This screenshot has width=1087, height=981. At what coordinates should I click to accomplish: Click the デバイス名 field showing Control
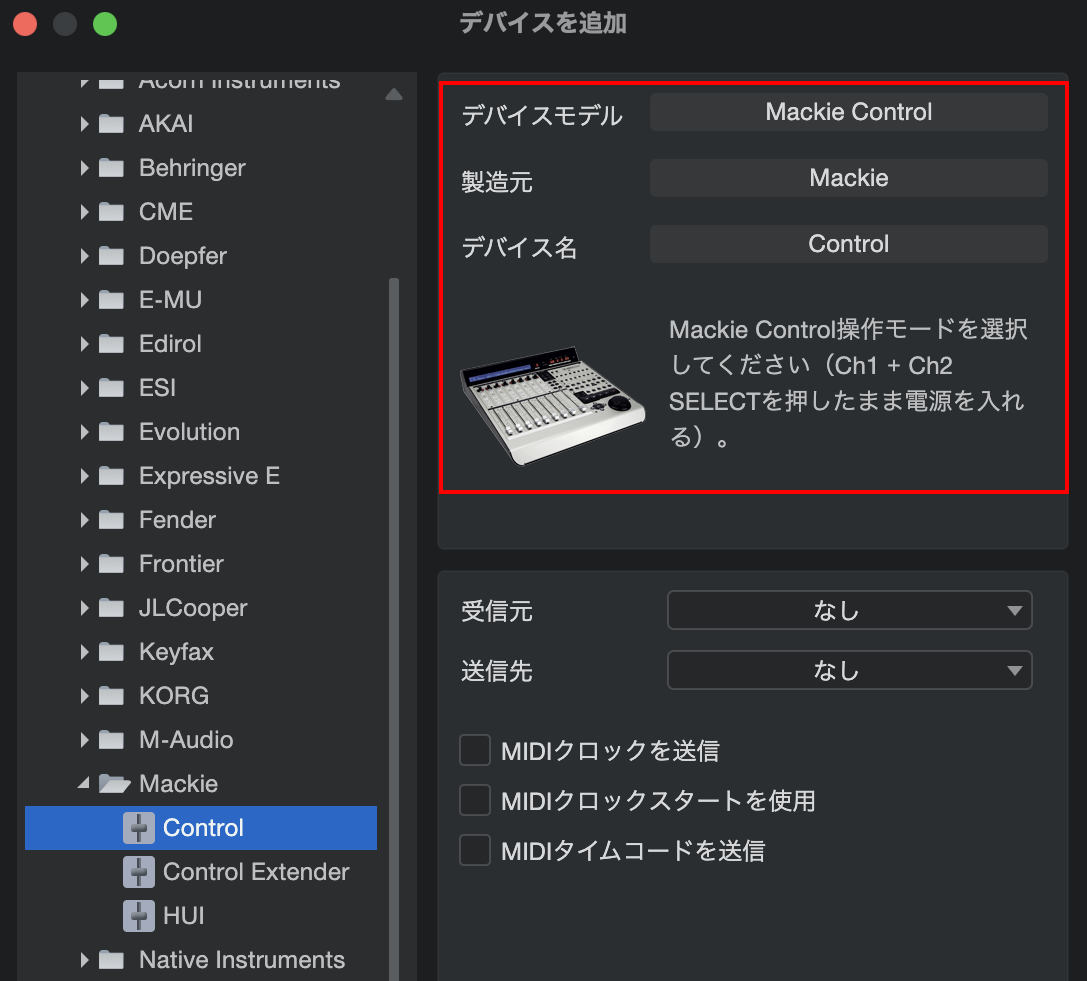849,243
